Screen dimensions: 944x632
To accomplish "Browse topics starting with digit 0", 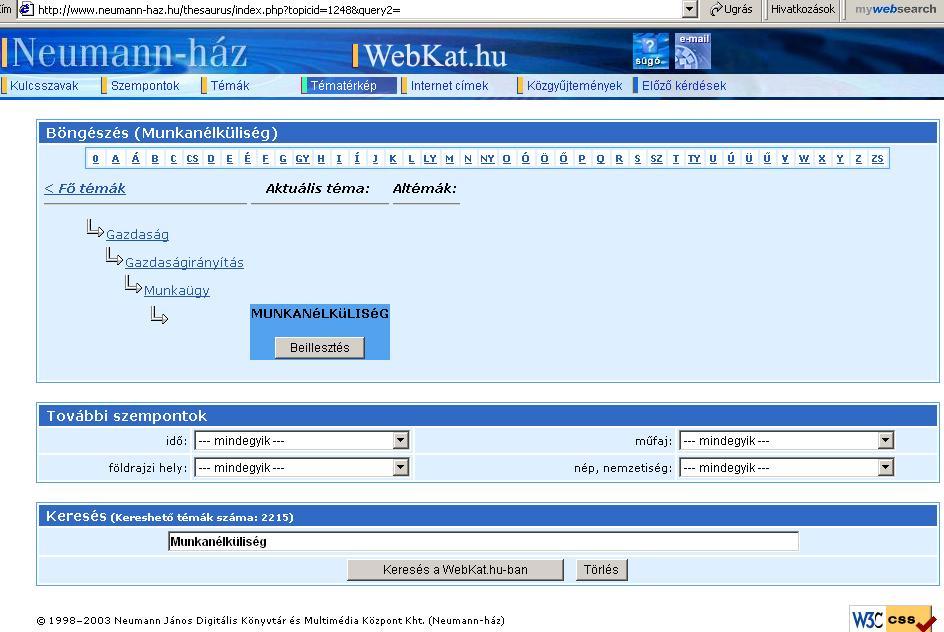I will (96, 158).
